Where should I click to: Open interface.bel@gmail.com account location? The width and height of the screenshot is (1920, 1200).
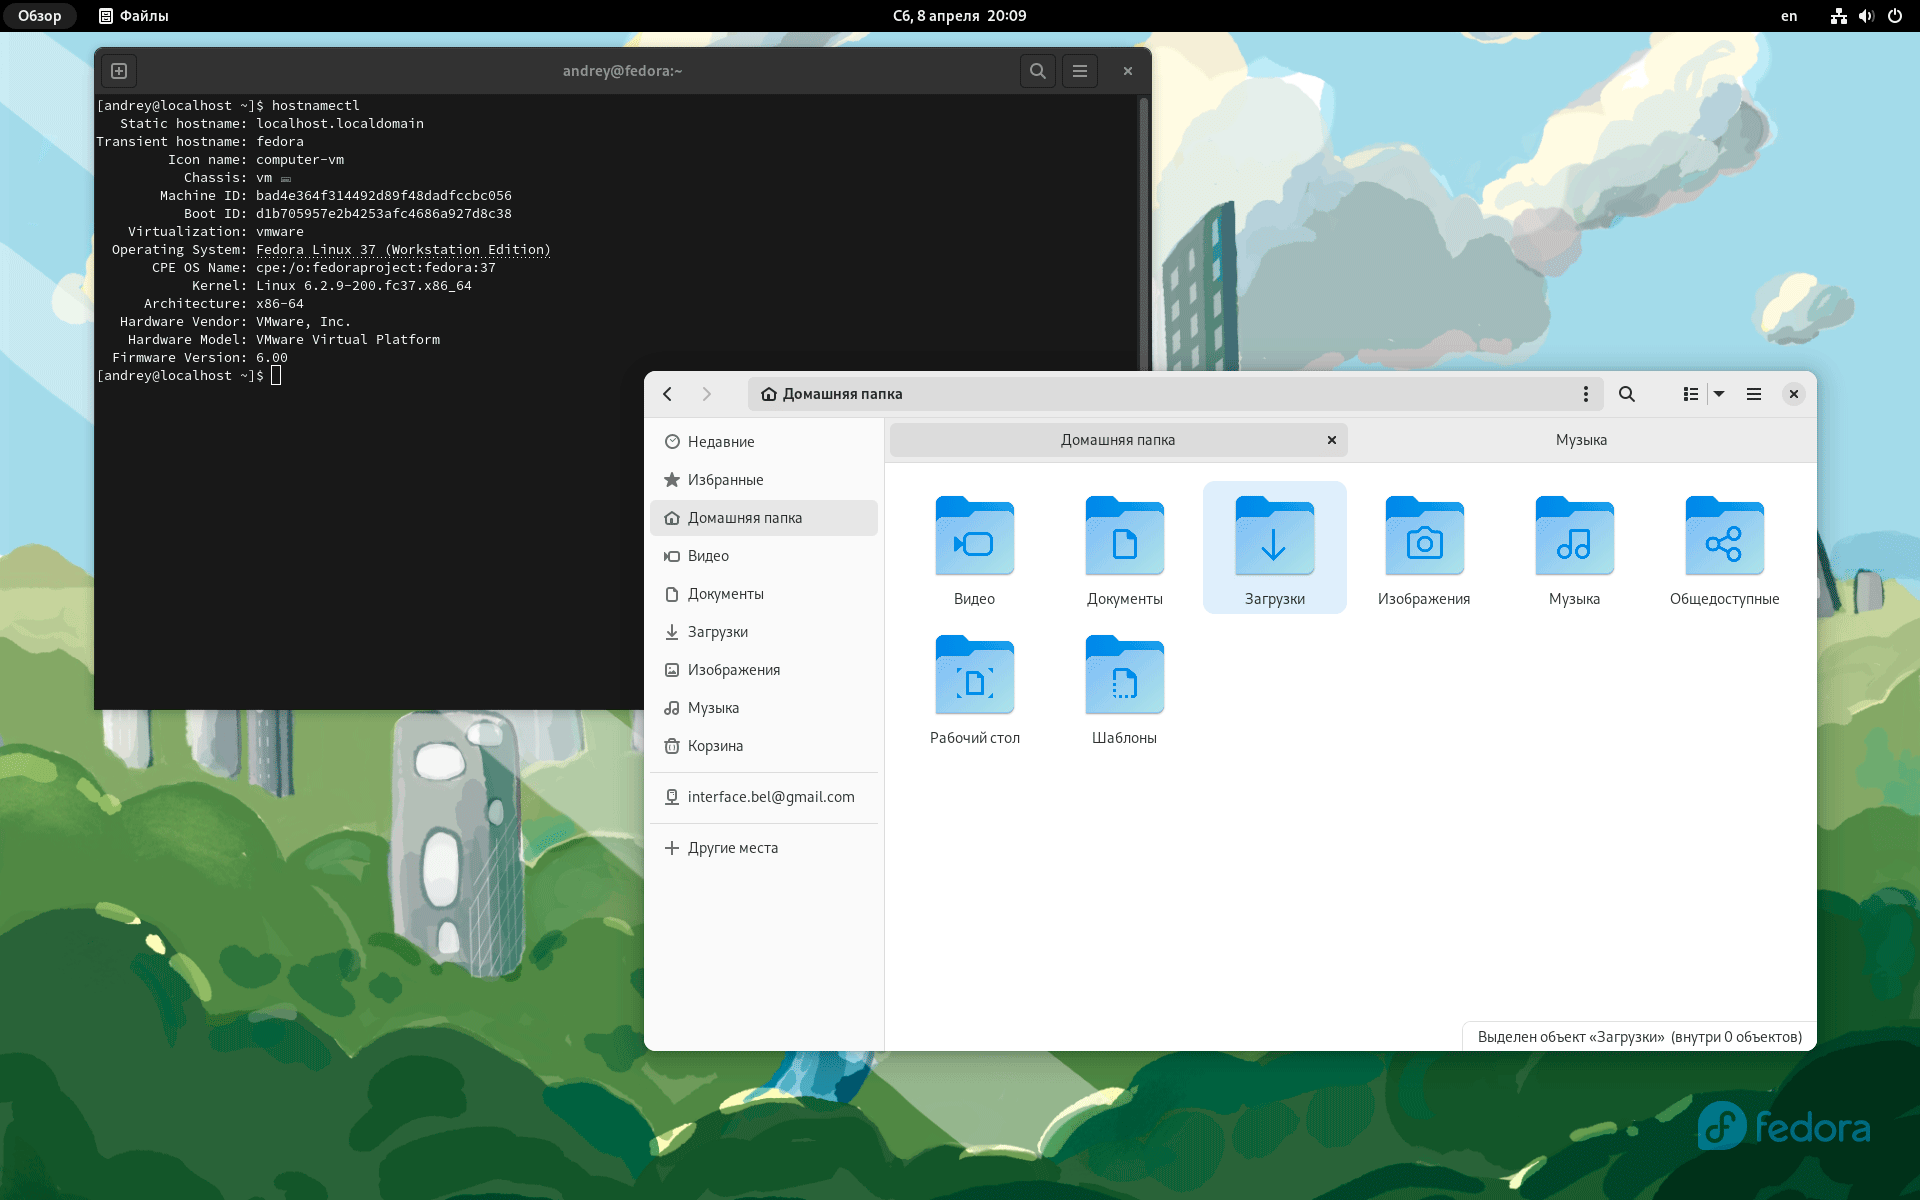[770, 797]
